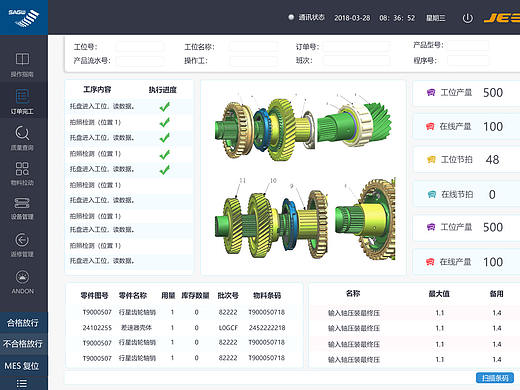Open the 物料拉动 grid icon
Image resolution: width=520 pixels, height=390 pixels.
tap(22, 169)
